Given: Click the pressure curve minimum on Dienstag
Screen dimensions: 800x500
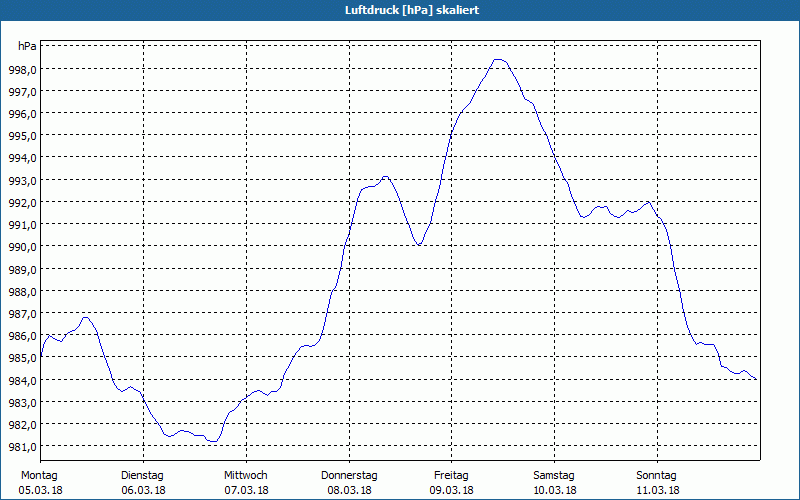Looking at the screenshot, I should click(213, 441).
